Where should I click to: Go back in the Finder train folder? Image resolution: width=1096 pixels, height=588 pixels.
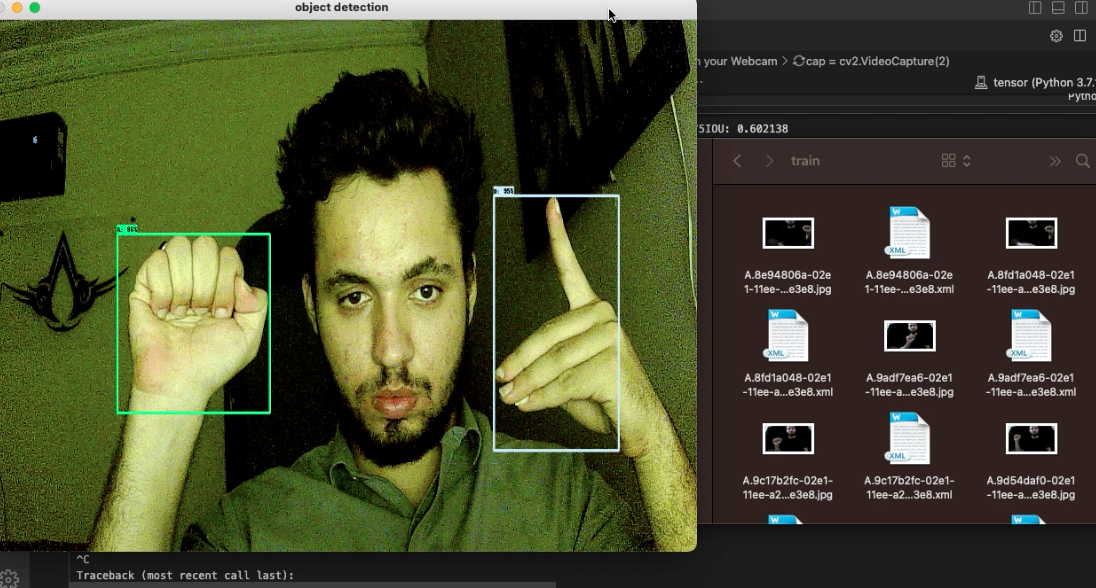coord(737,161)
